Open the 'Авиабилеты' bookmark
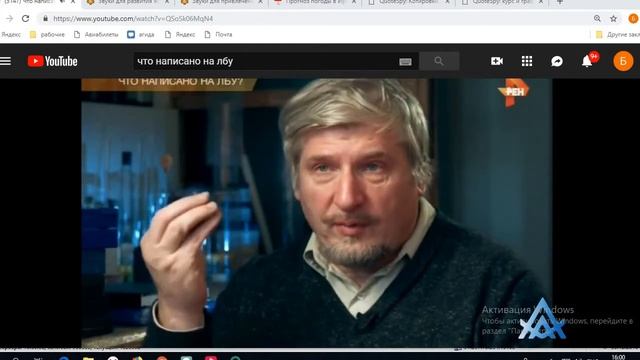640x360 pixels. pos(96,35)
